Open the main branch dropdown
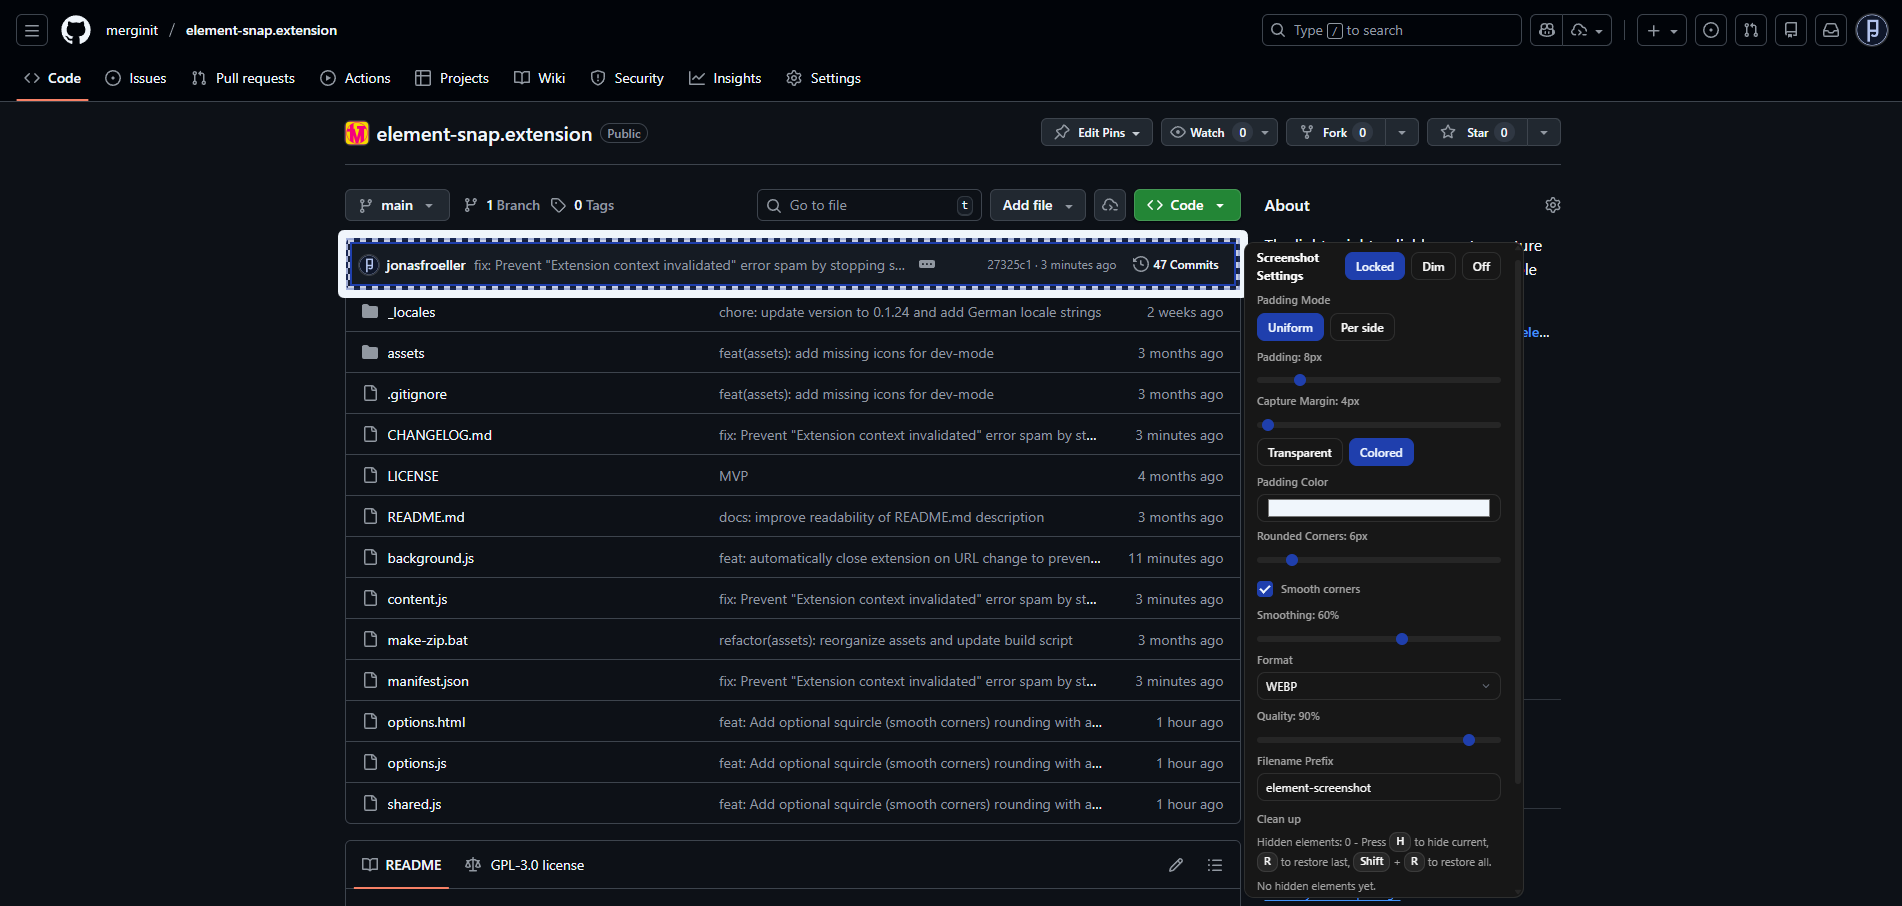This screenshot has width=1902, height=906. click(x=396, y=204)
